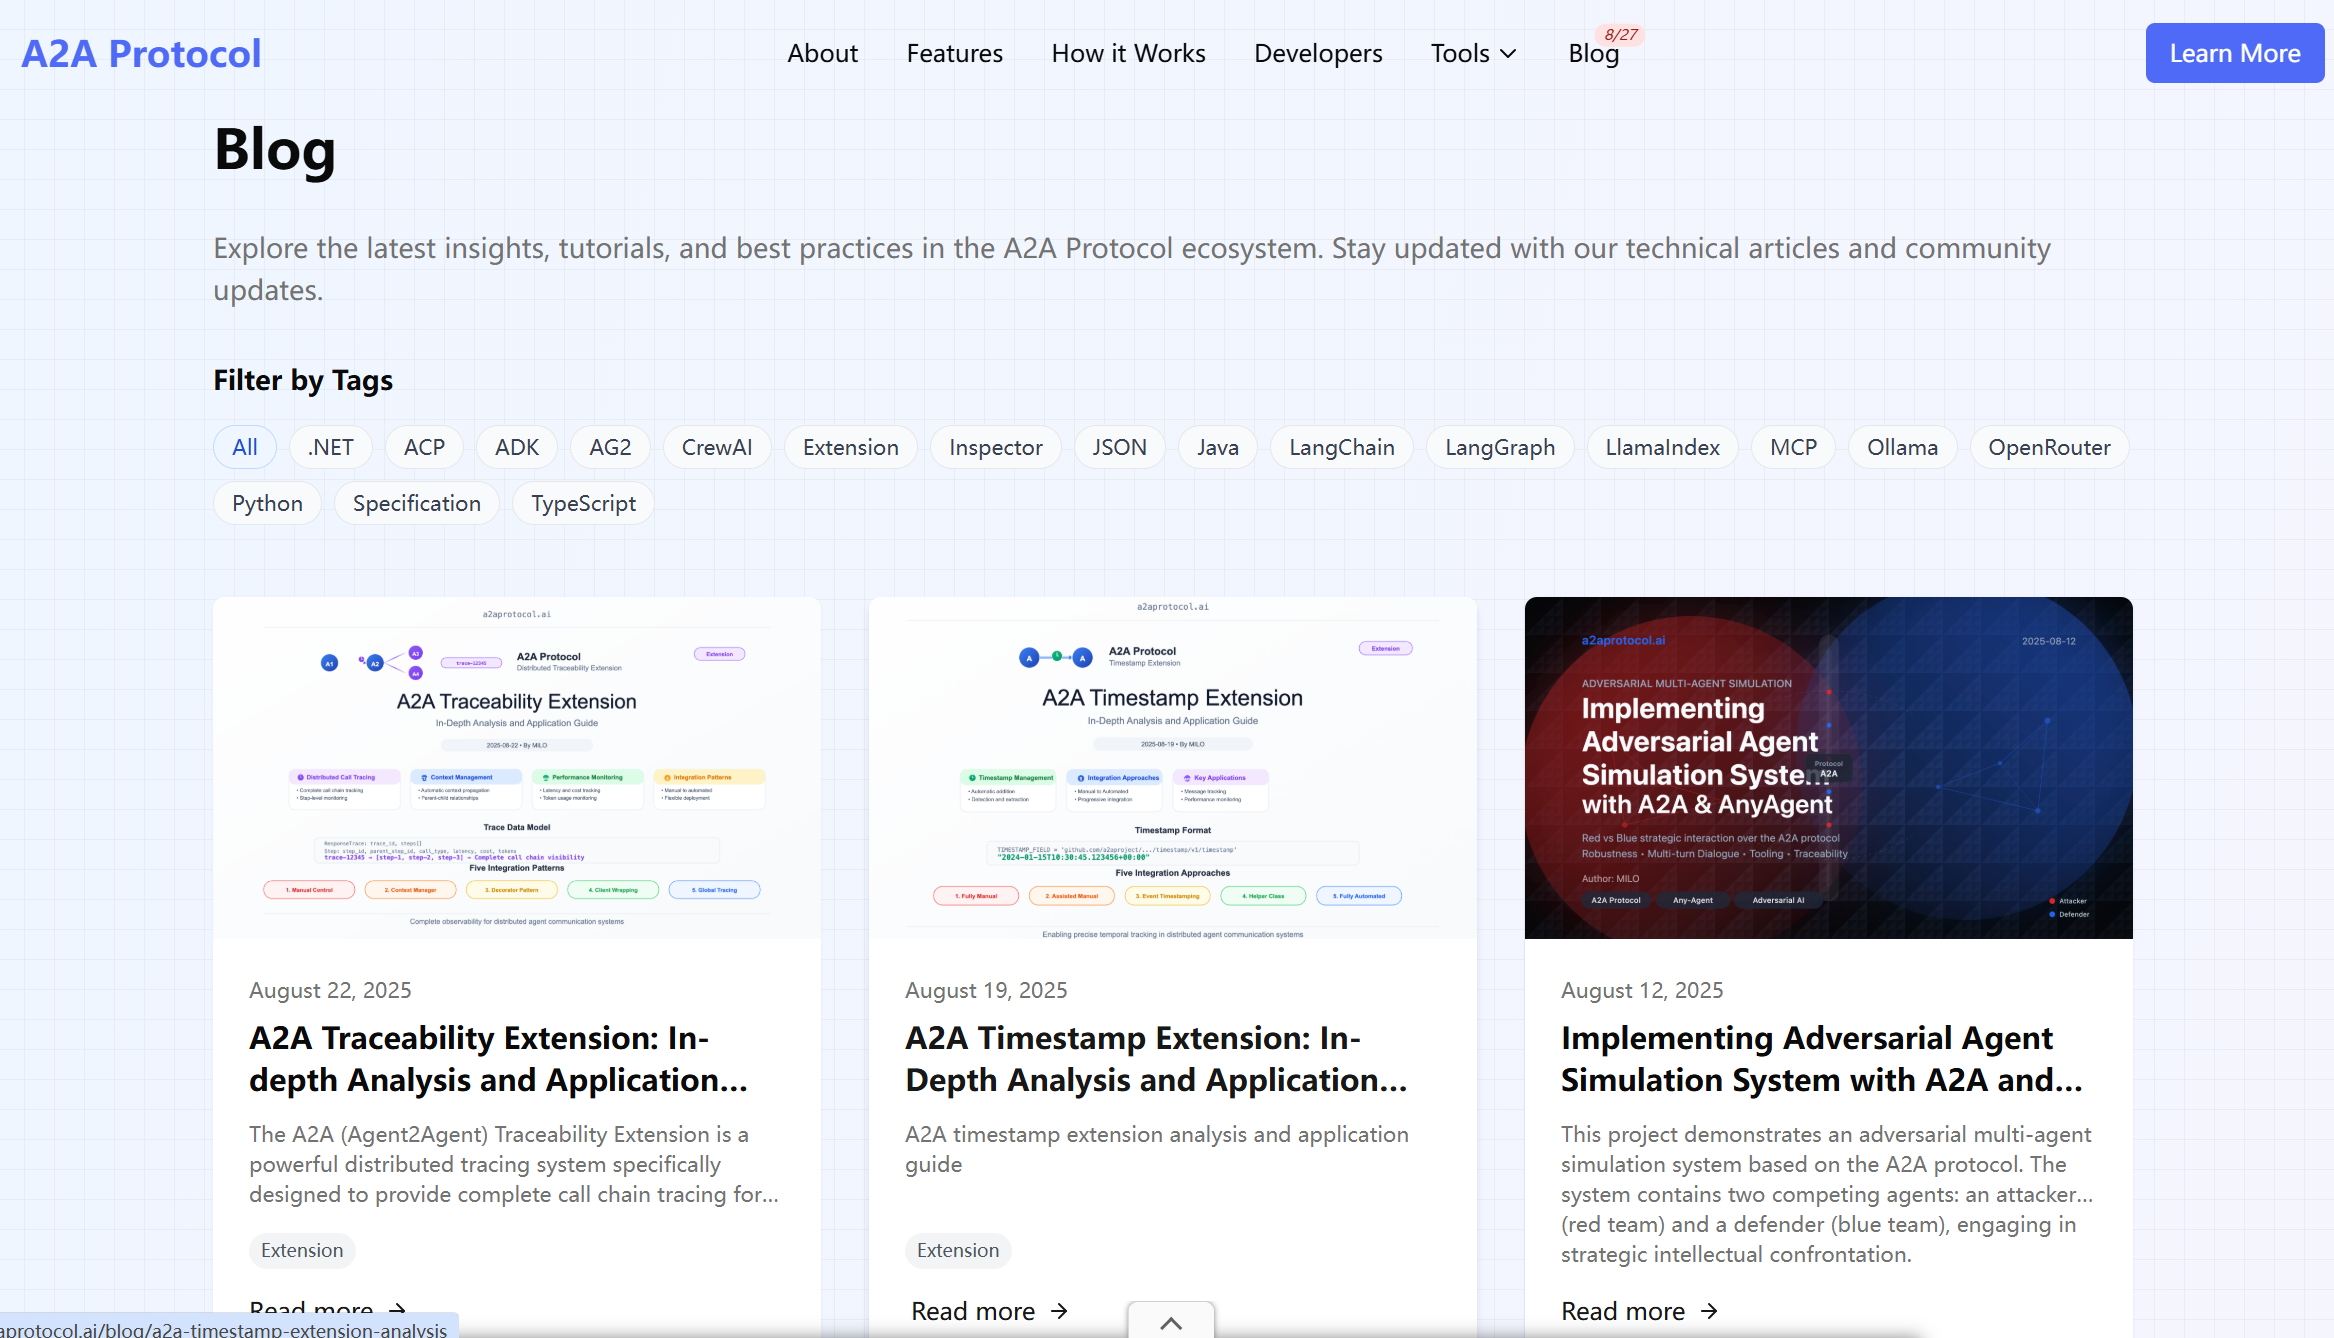Filter posts by OpenRouter tag
This screenshot has height=1338, width=2334.
[2050, 447]
